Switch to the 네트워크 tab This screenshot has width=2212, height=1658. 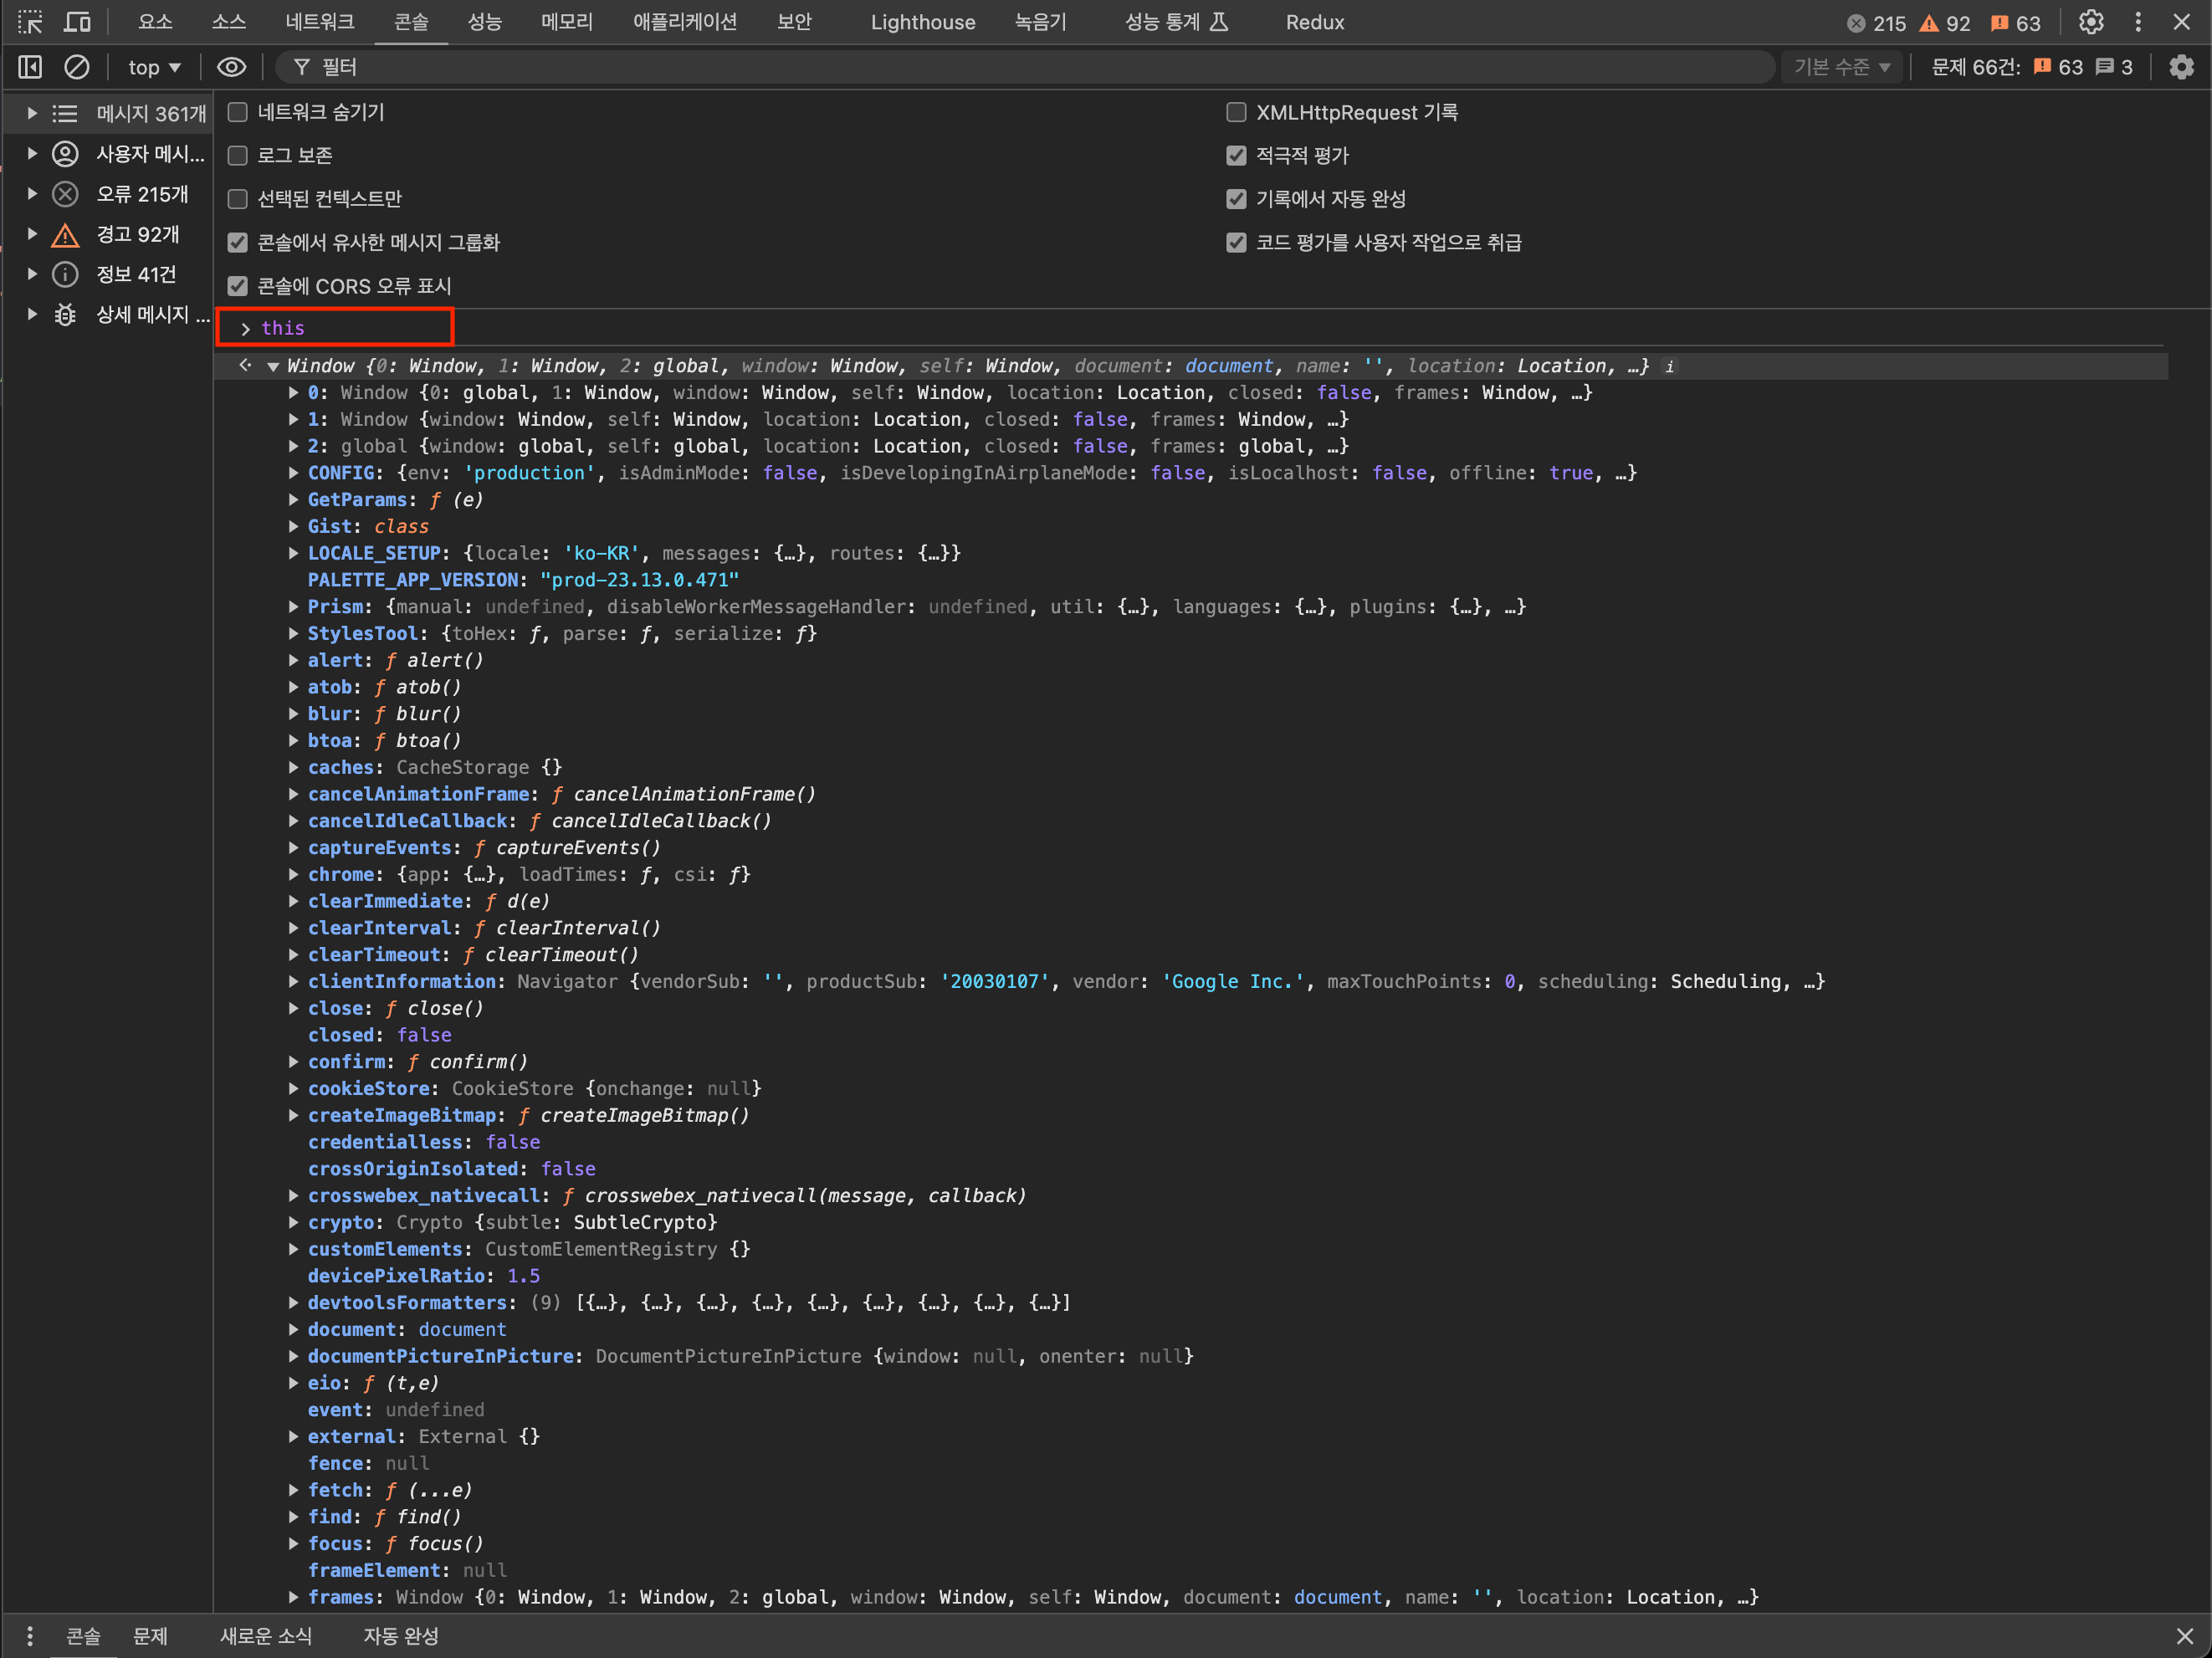click(319, 22)
